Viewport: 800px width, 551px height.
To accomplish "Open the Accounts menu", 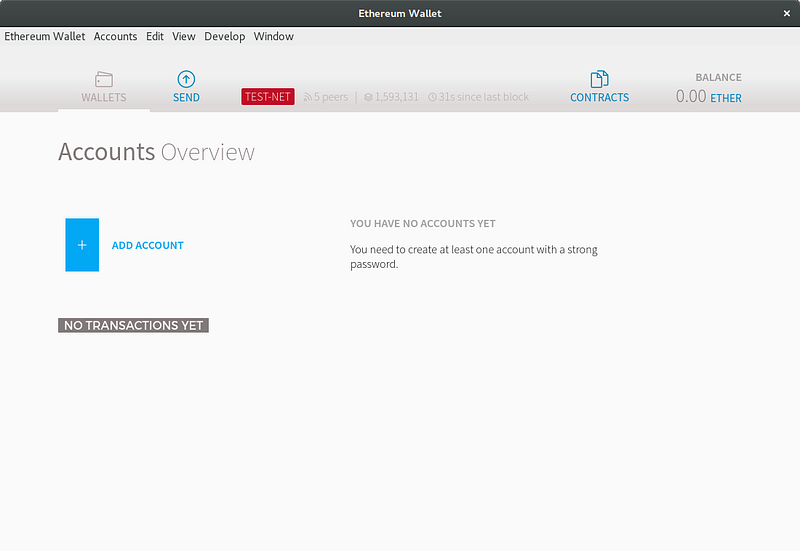I will [115, 36].
